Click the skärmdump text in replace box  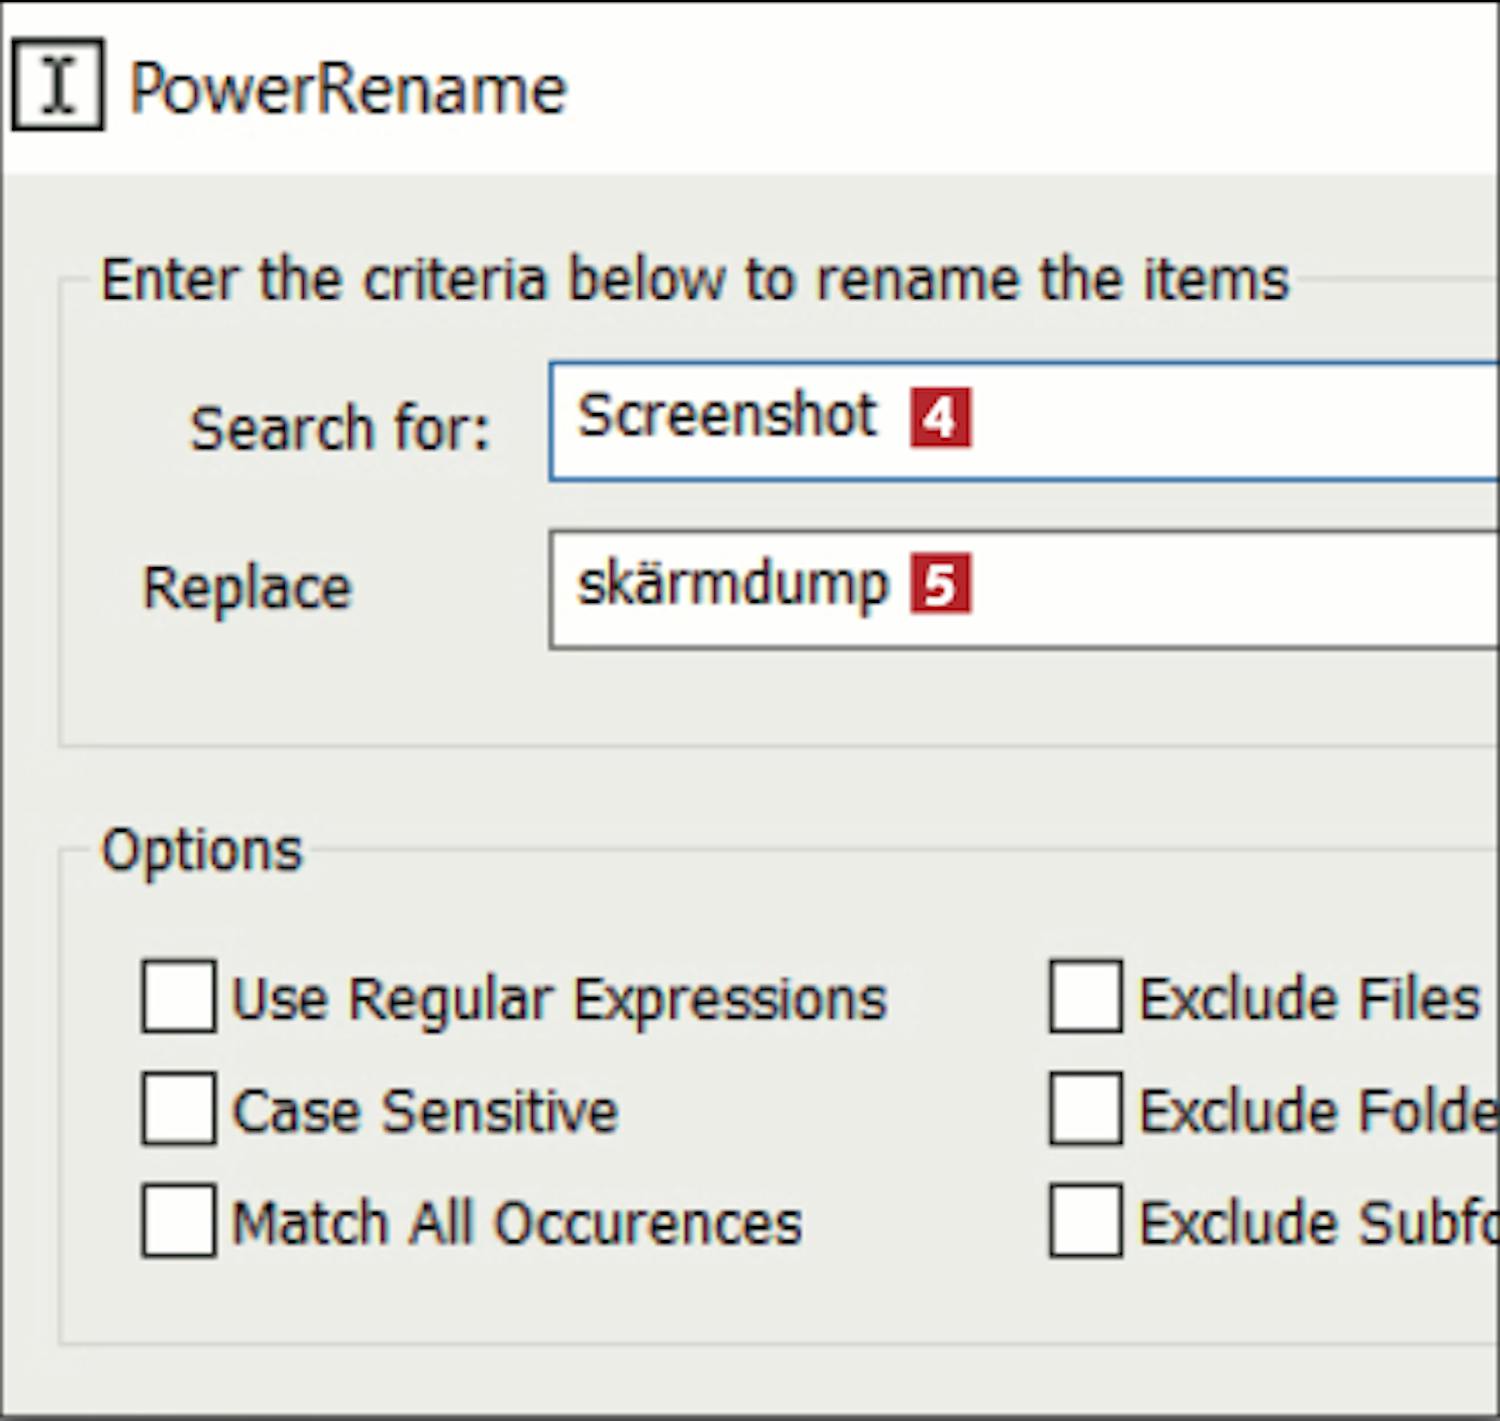[732, 584]
